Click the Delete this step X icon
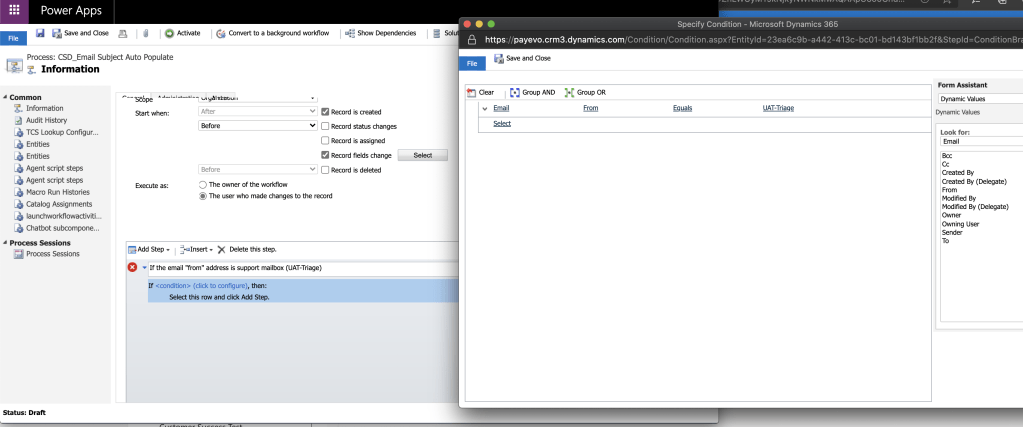 pos(222,249)
